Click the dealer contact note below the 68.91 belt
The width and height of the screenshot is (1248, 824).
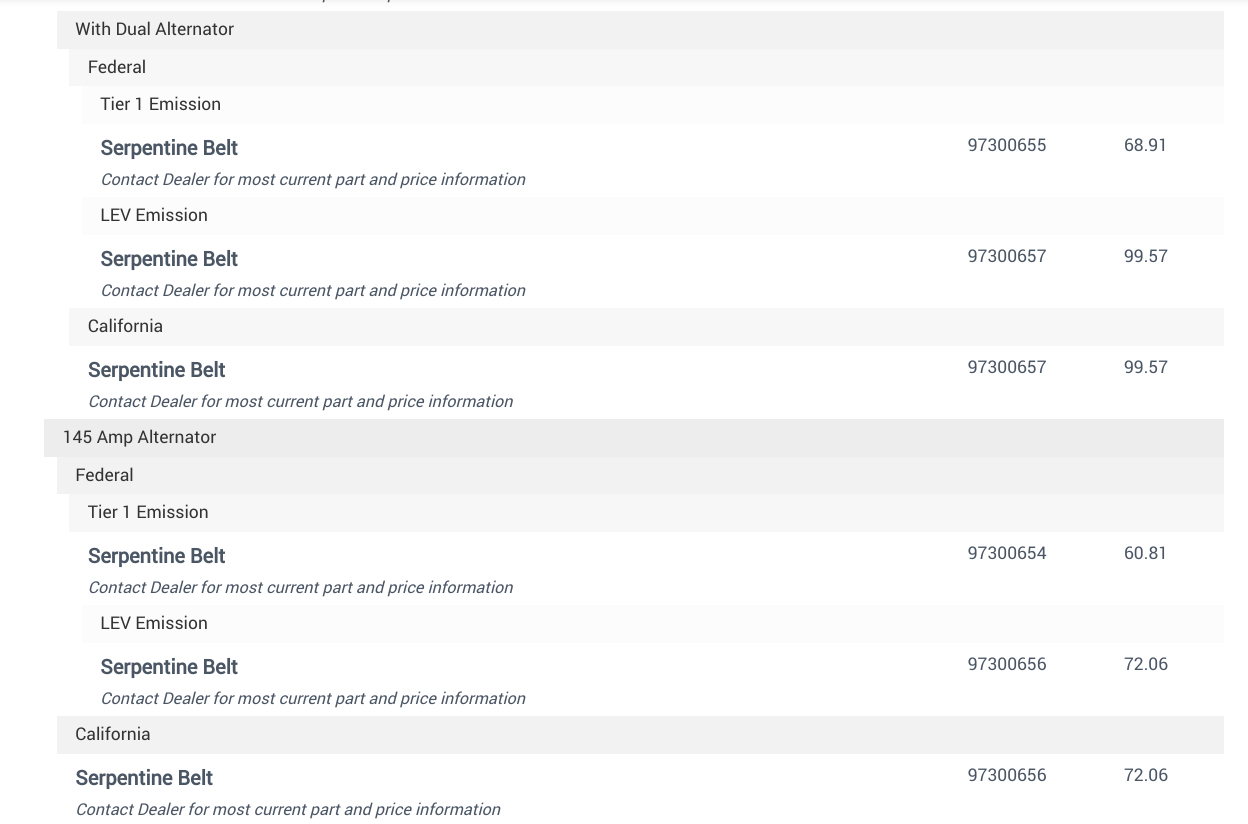coord(312,180)
